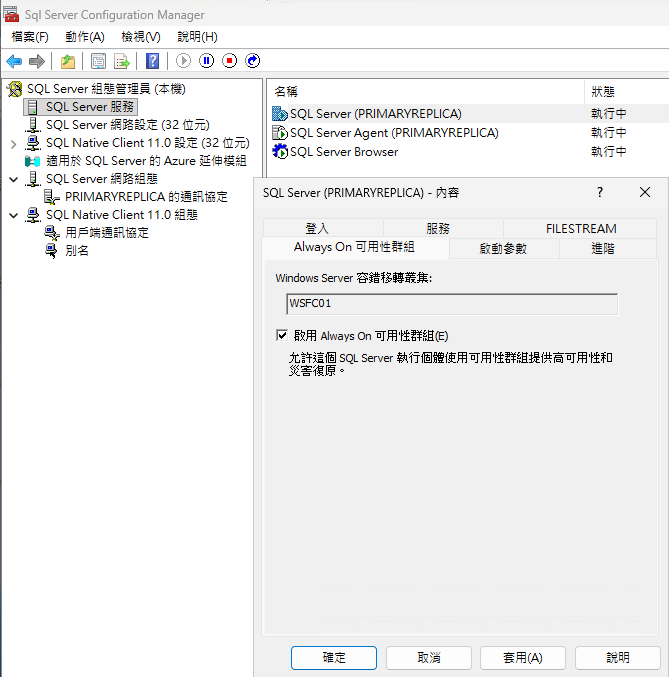Select PRIMARYREPLICA 的通訊協定 tree label

pos(146,197)
